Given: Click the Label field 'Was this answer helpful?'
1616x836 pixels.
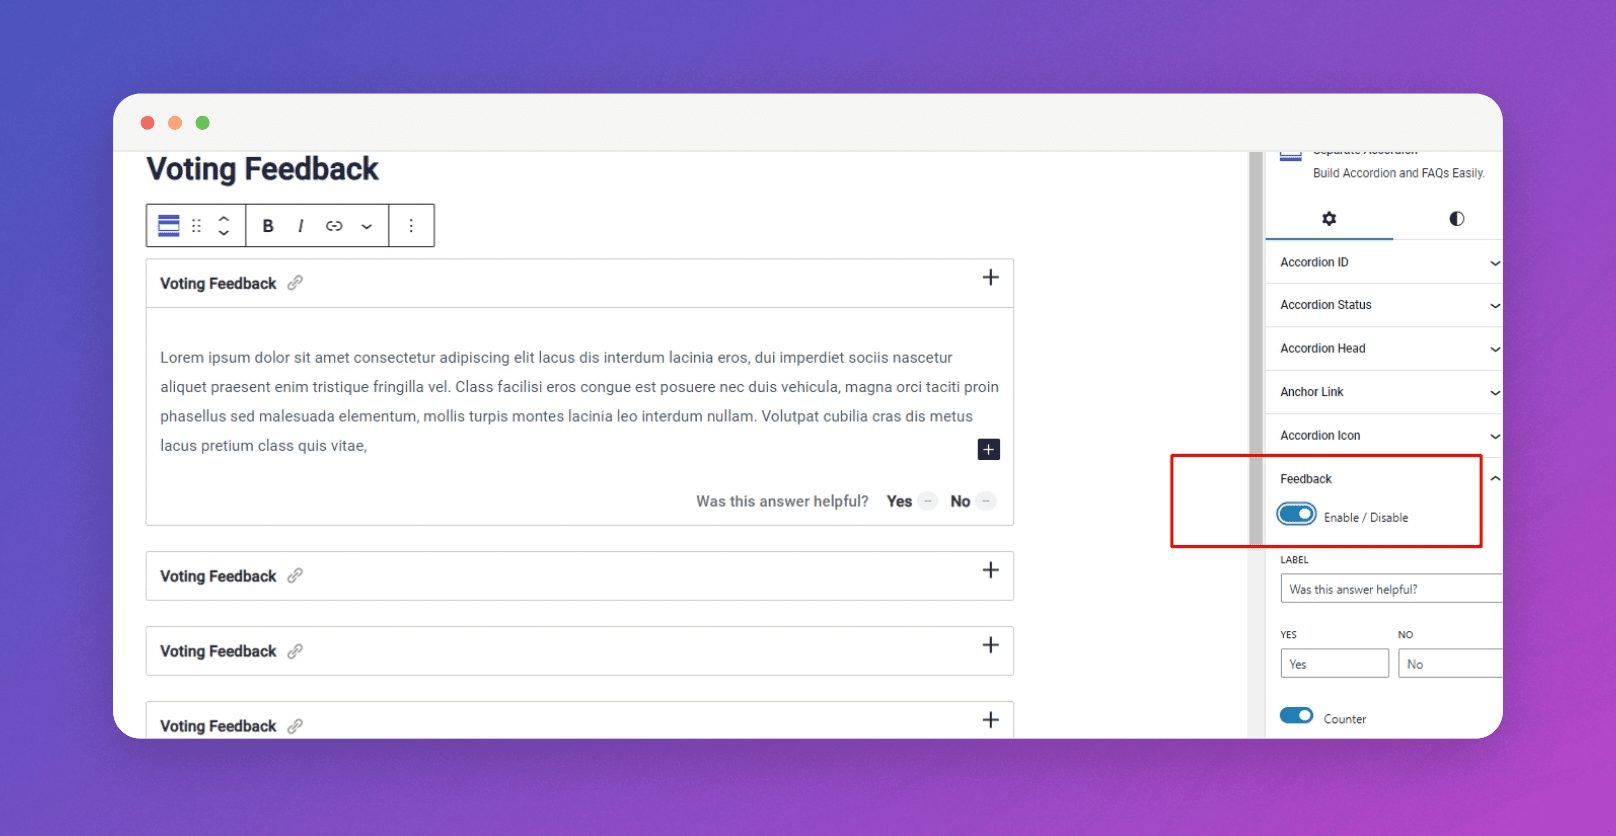Looking at the screenshot, I should (1390, 589).
